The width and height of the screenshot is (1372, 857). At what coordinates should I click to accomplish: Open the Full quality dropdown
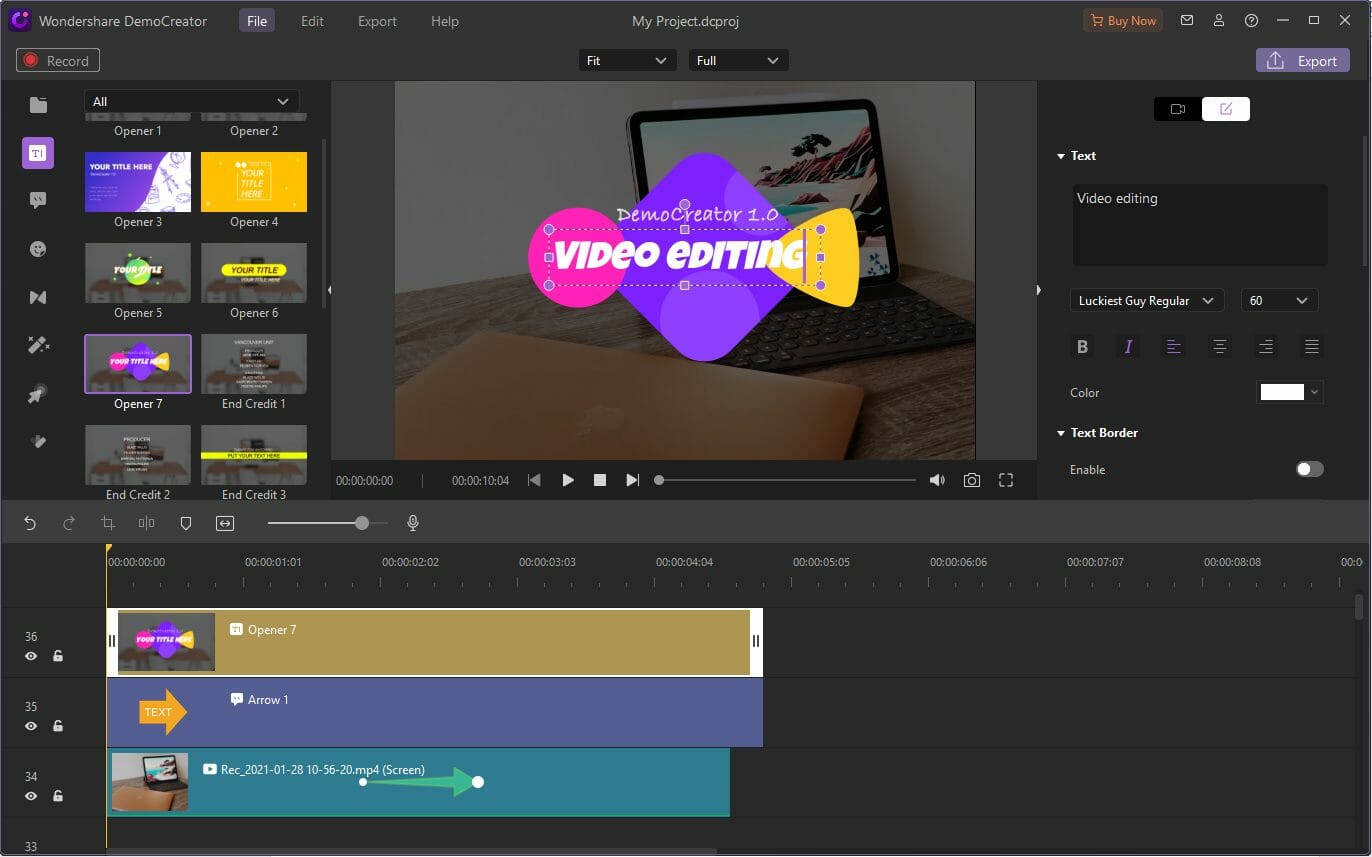click(738, 61)
